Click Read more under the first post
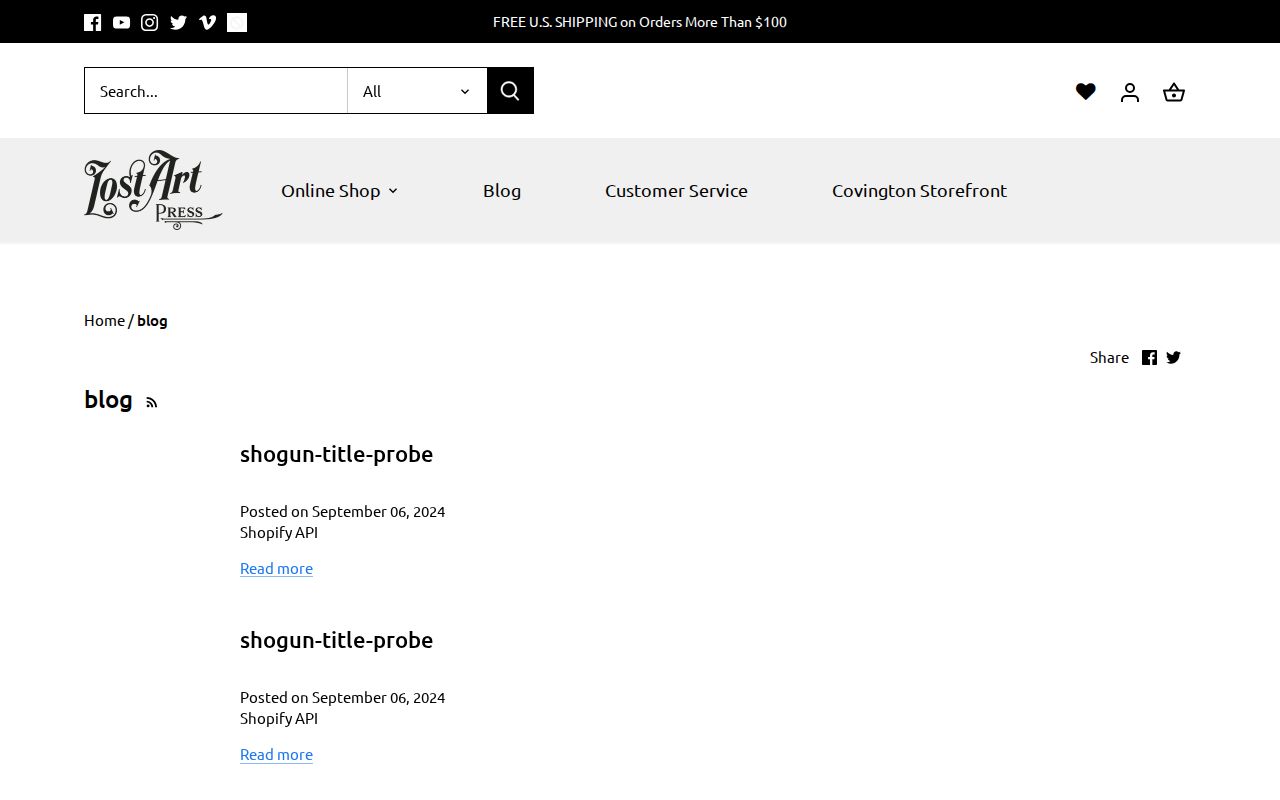This screenshot has height=800, width=1280. click(x=276, y=568)
